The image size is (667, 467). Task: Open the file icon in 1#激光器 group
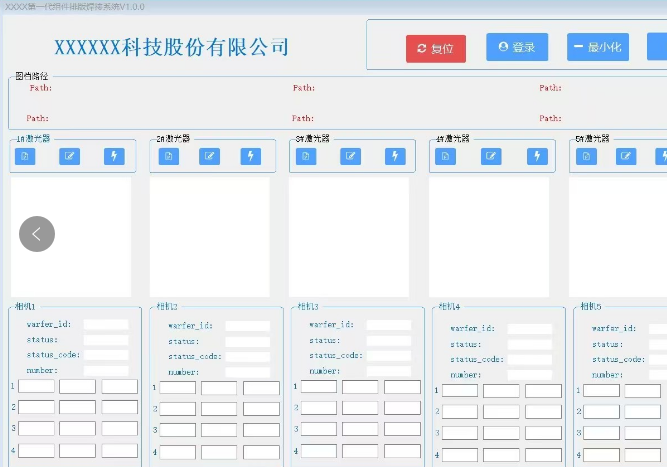point(25,157)
